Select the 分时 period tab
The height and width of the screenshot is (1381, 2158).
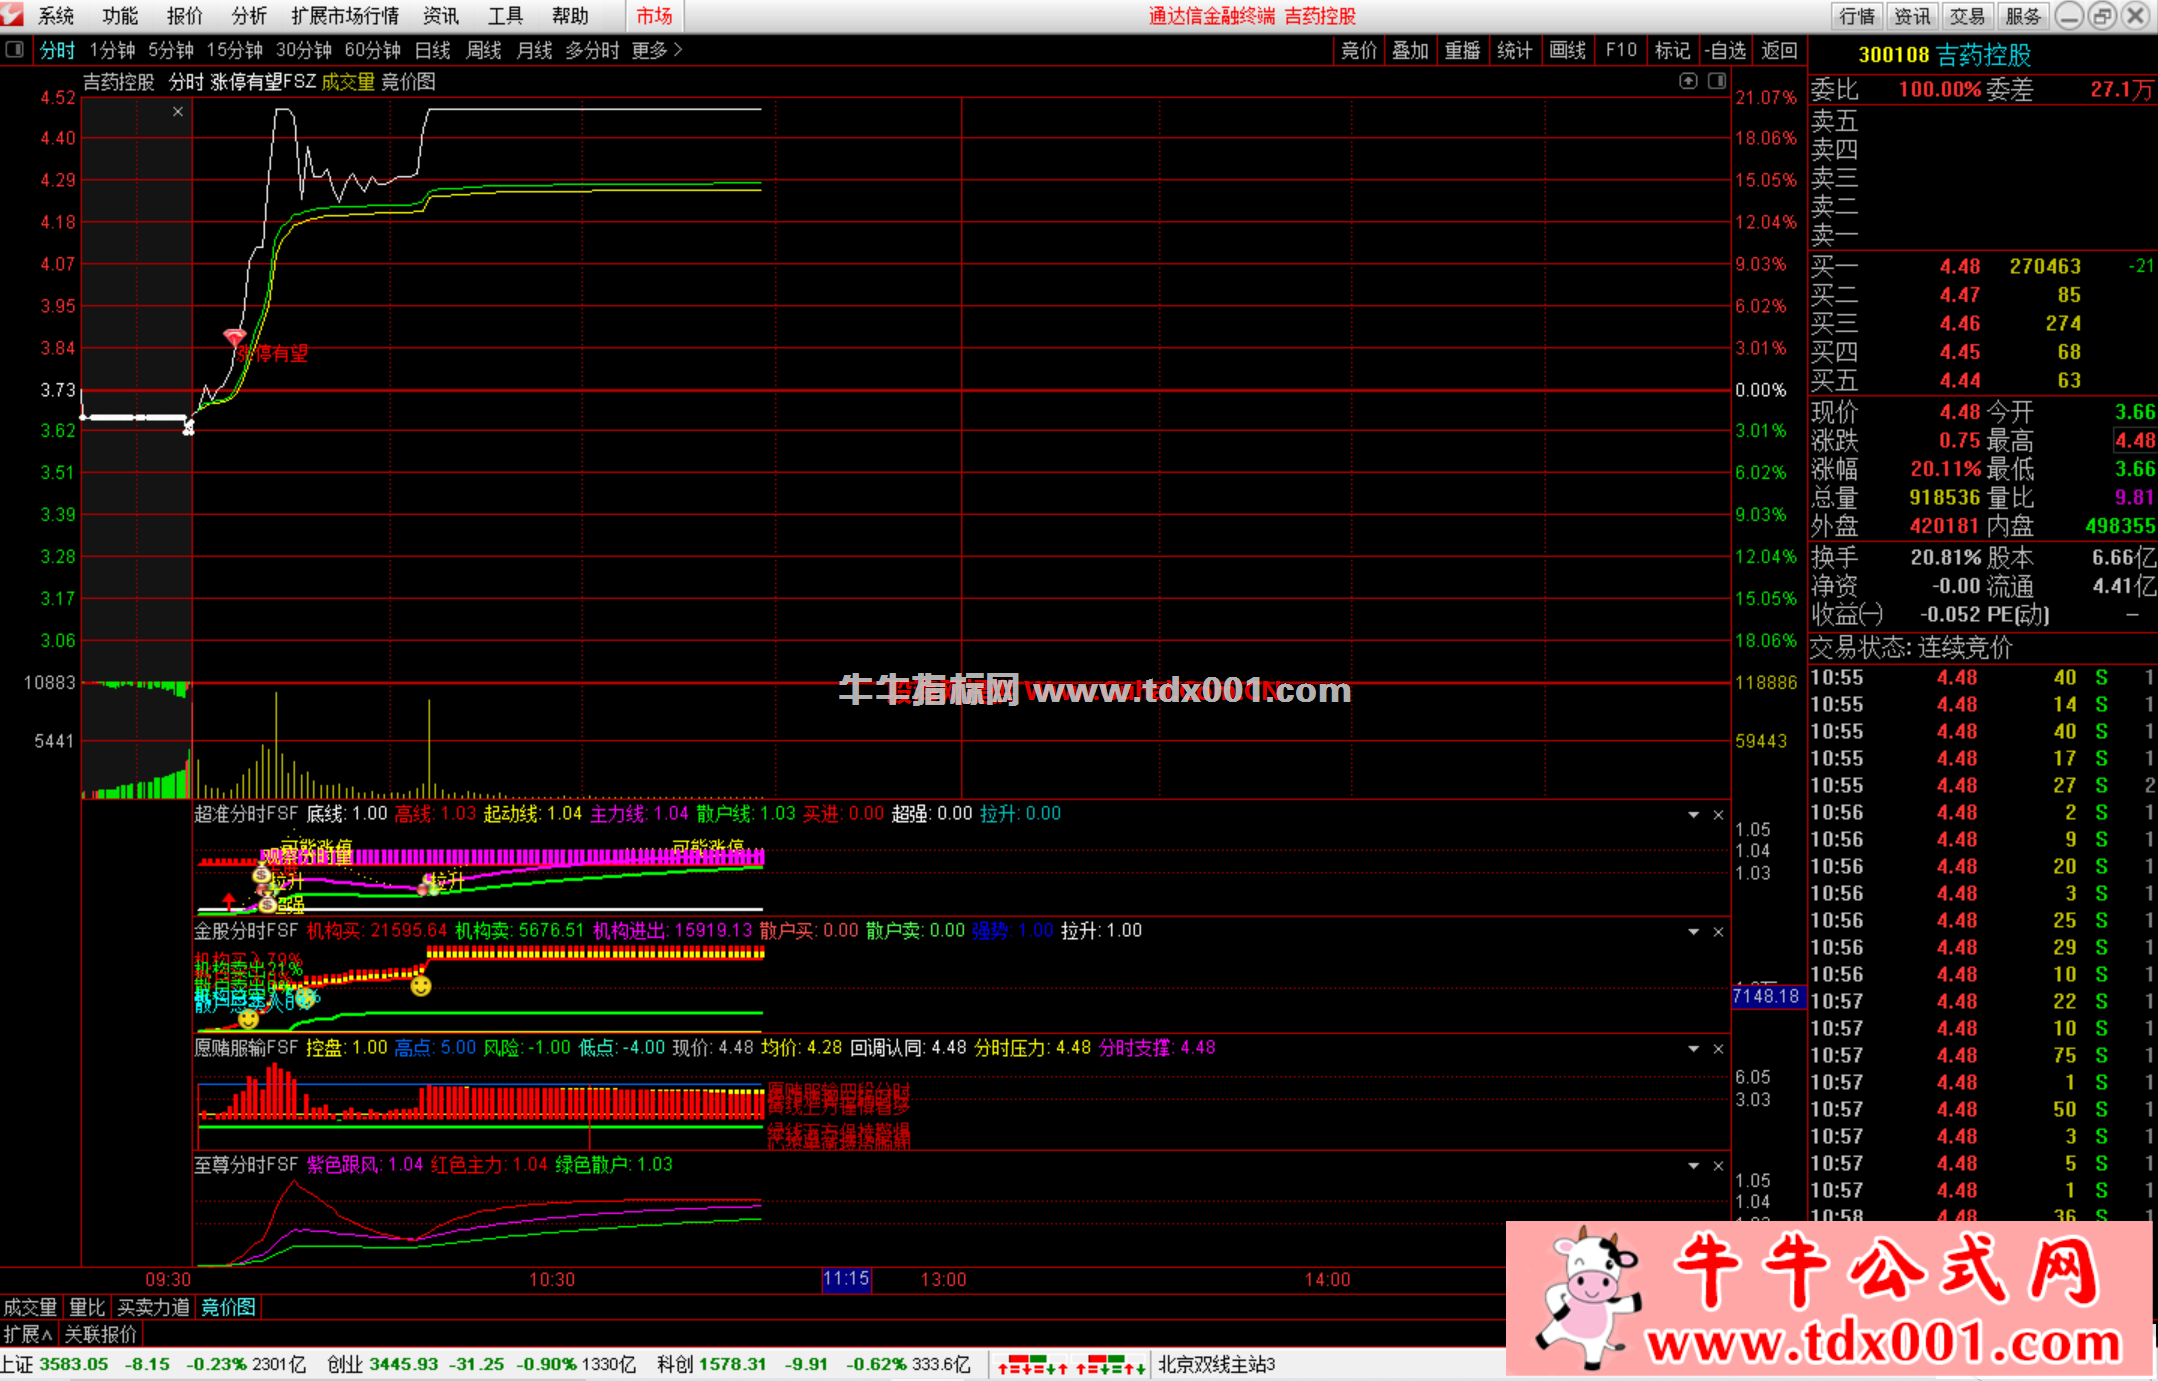click(x=57, y=50)
